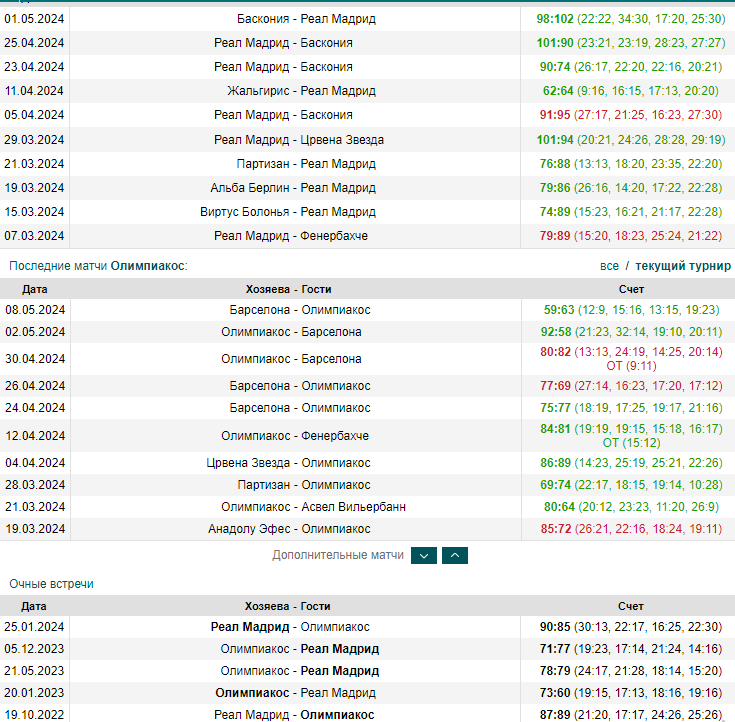Click red score 79:89 from 07.03.2024
735x722 pixels.
pos(555,235)
